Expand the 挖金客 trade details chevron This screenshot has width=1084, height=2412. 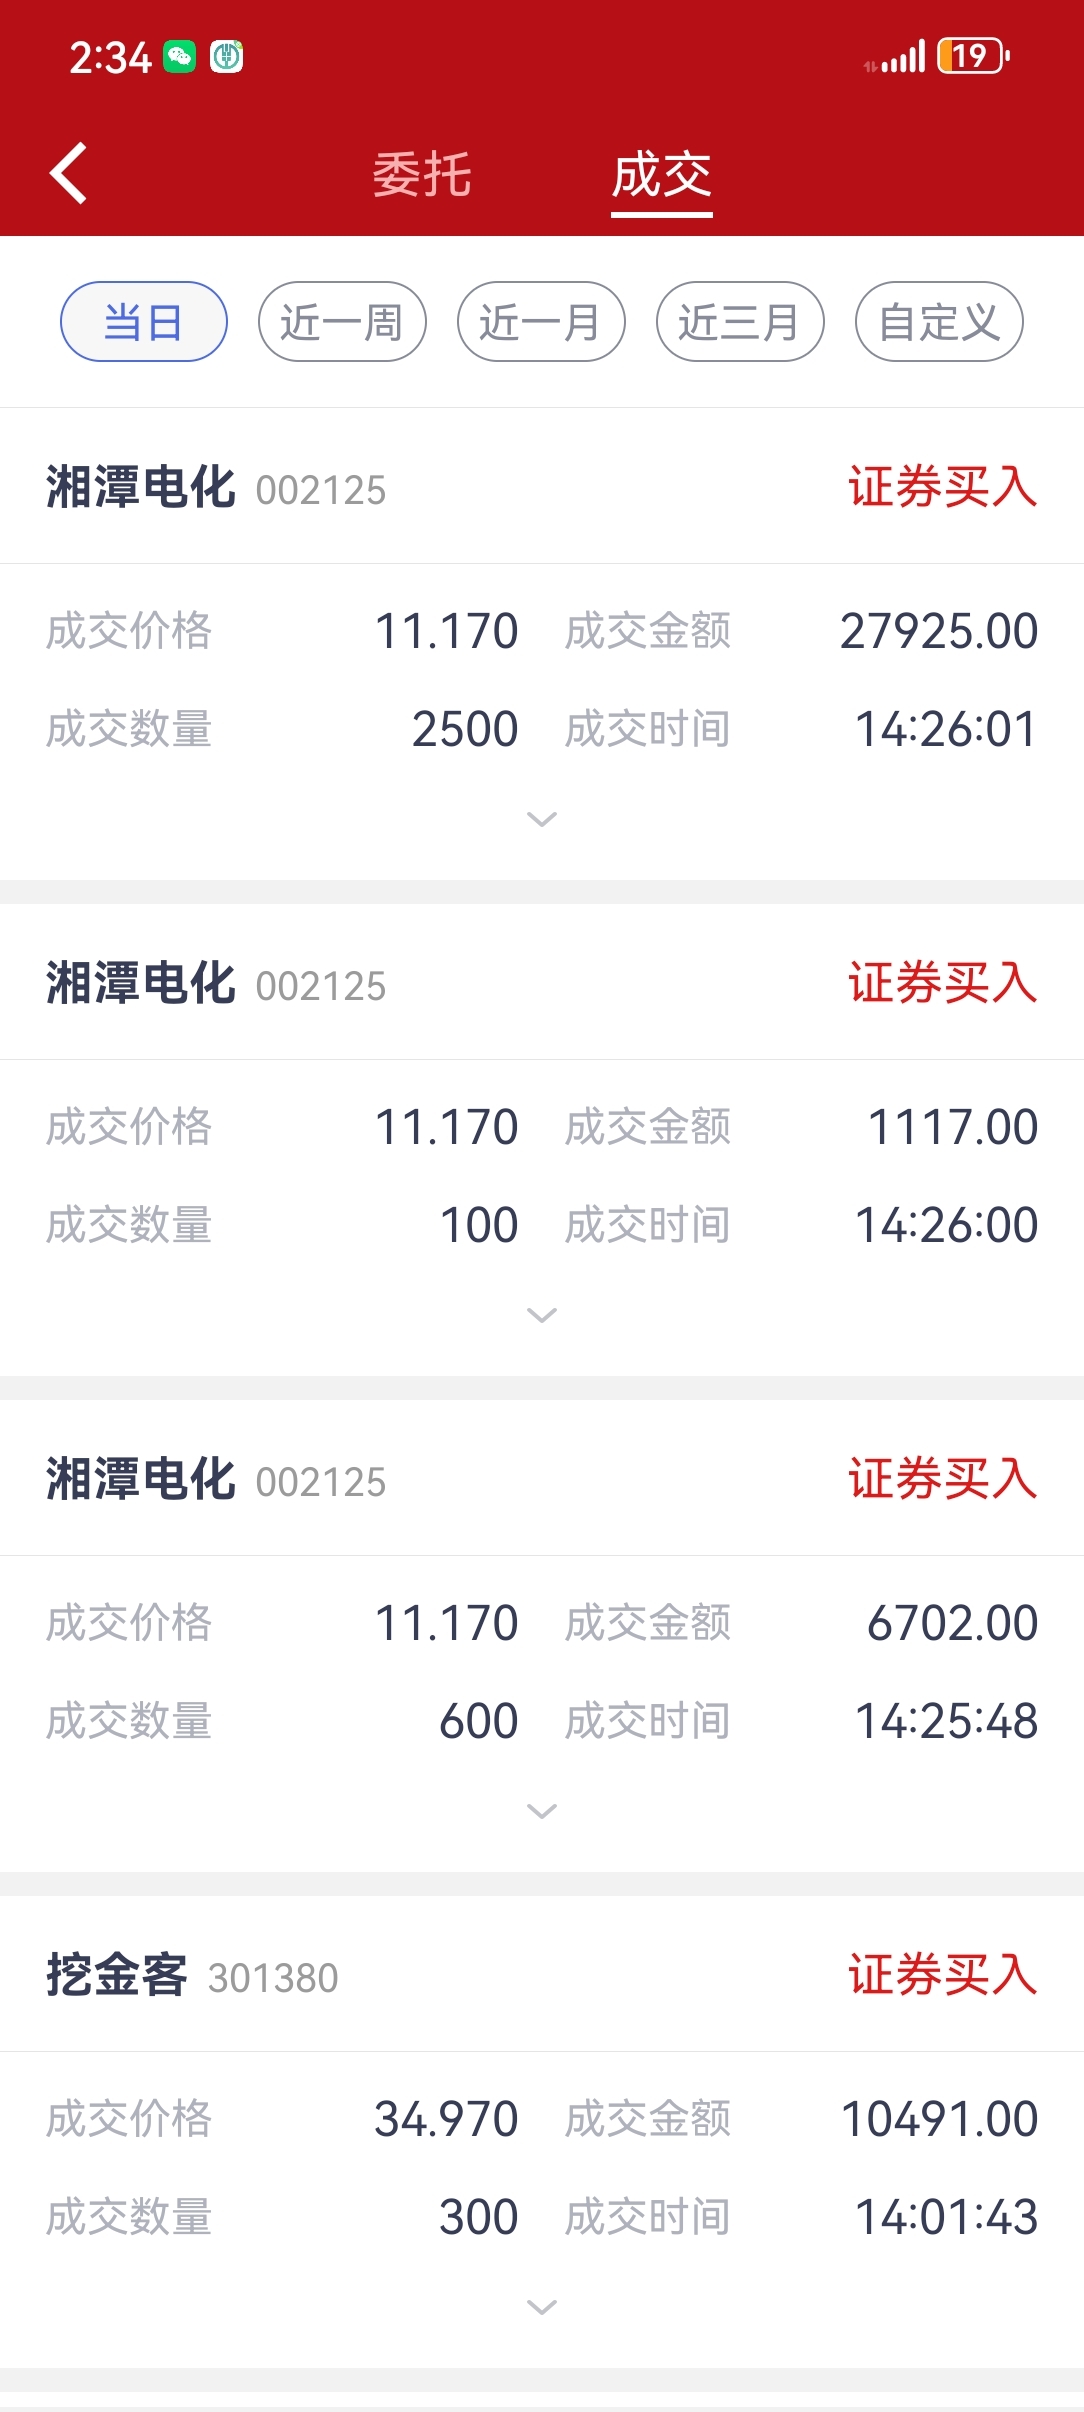542,2308
